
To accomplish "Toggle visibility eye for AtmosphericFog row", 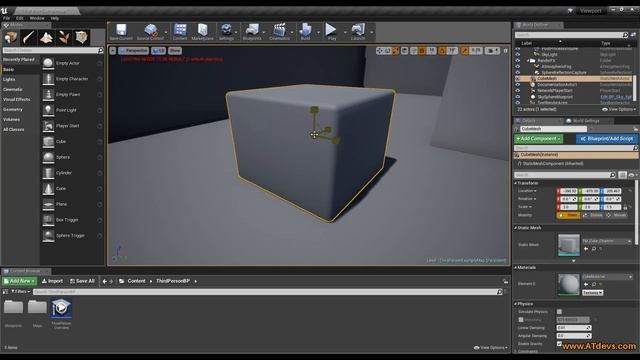I will point(518,66).
